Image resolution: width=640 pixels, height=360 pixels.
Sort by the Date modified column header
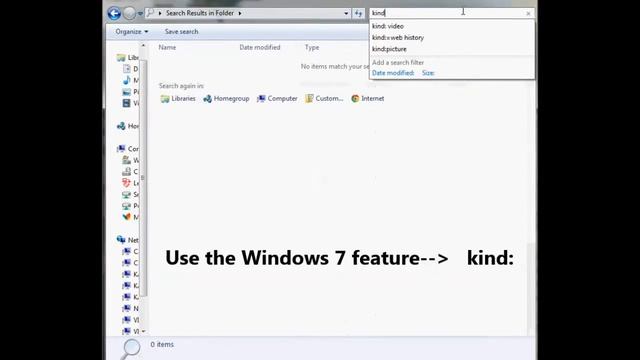pyautogui.click(x=260, y=47)
